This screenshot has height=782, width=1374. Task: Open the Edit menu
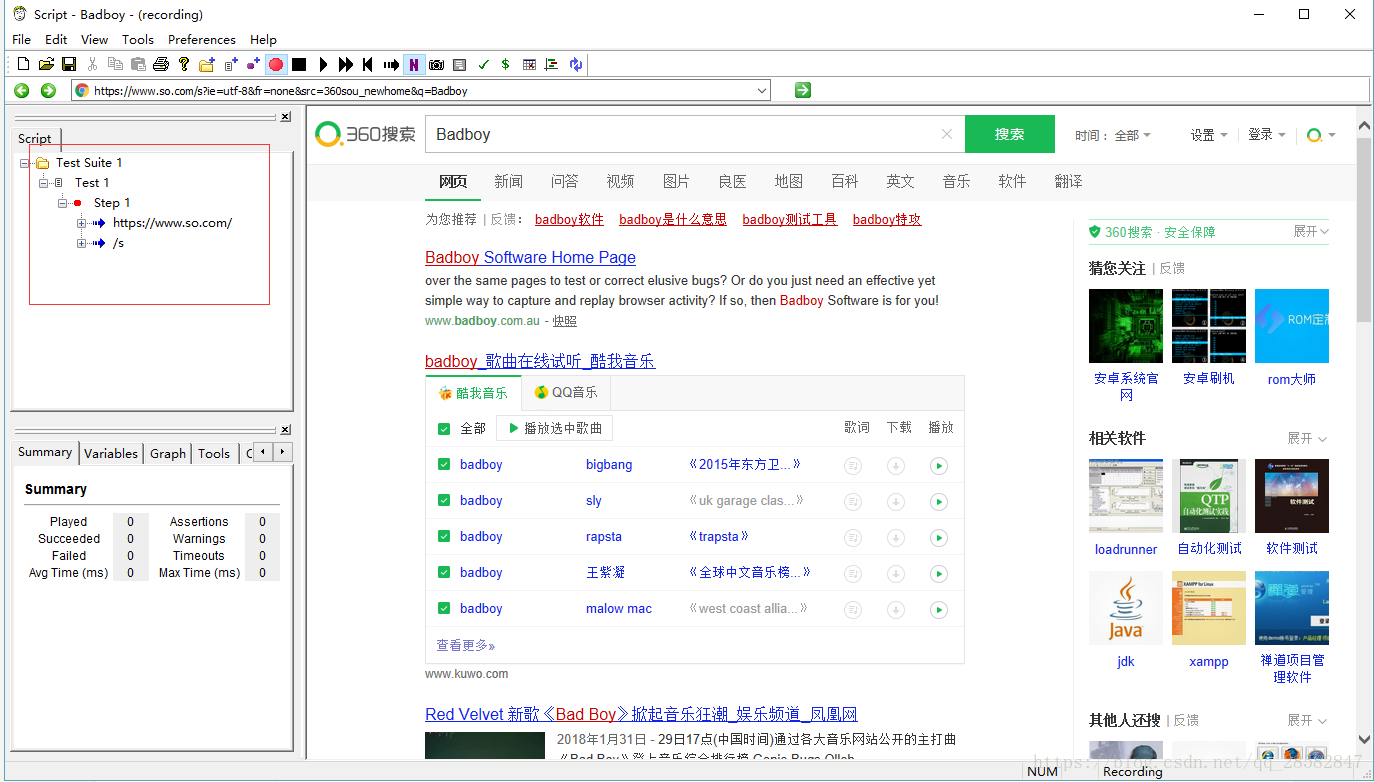(x=56, y=39)
